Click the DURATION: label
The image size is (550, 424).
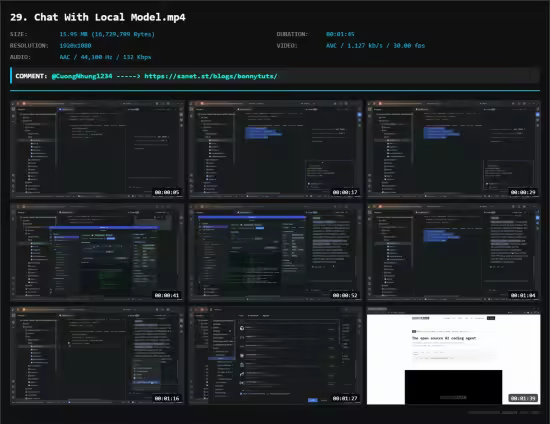pyautogui.click(x=292, y=34)
